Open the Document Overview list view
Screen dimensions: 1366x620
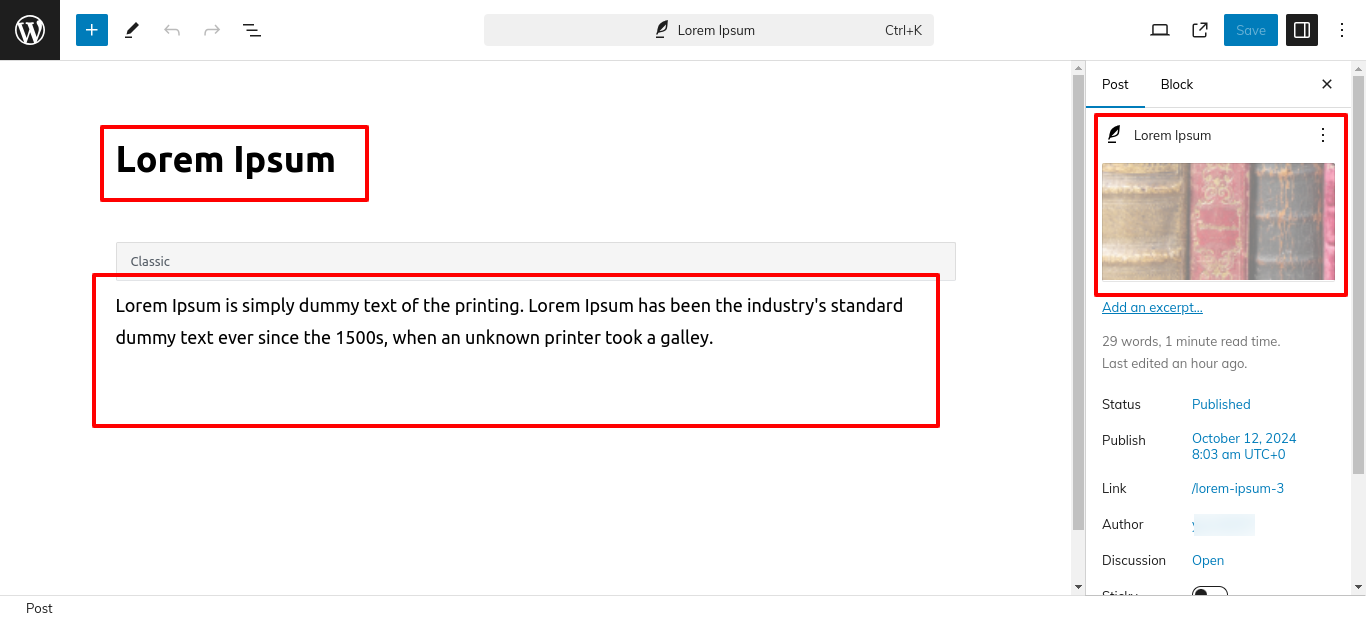[x=252, y=30]
